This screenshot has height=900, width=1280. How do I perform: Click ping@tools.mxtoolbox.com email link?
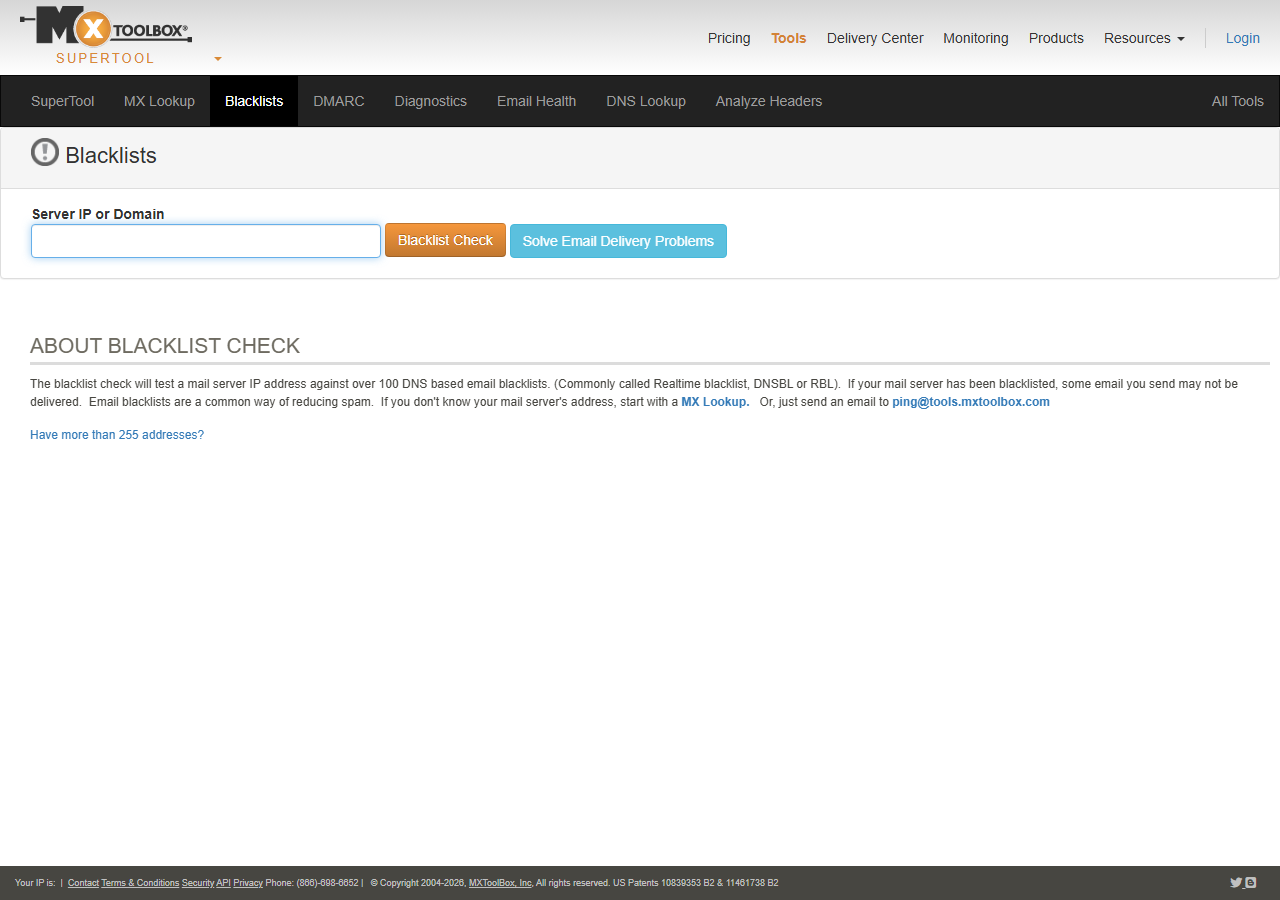coord(971,402)
